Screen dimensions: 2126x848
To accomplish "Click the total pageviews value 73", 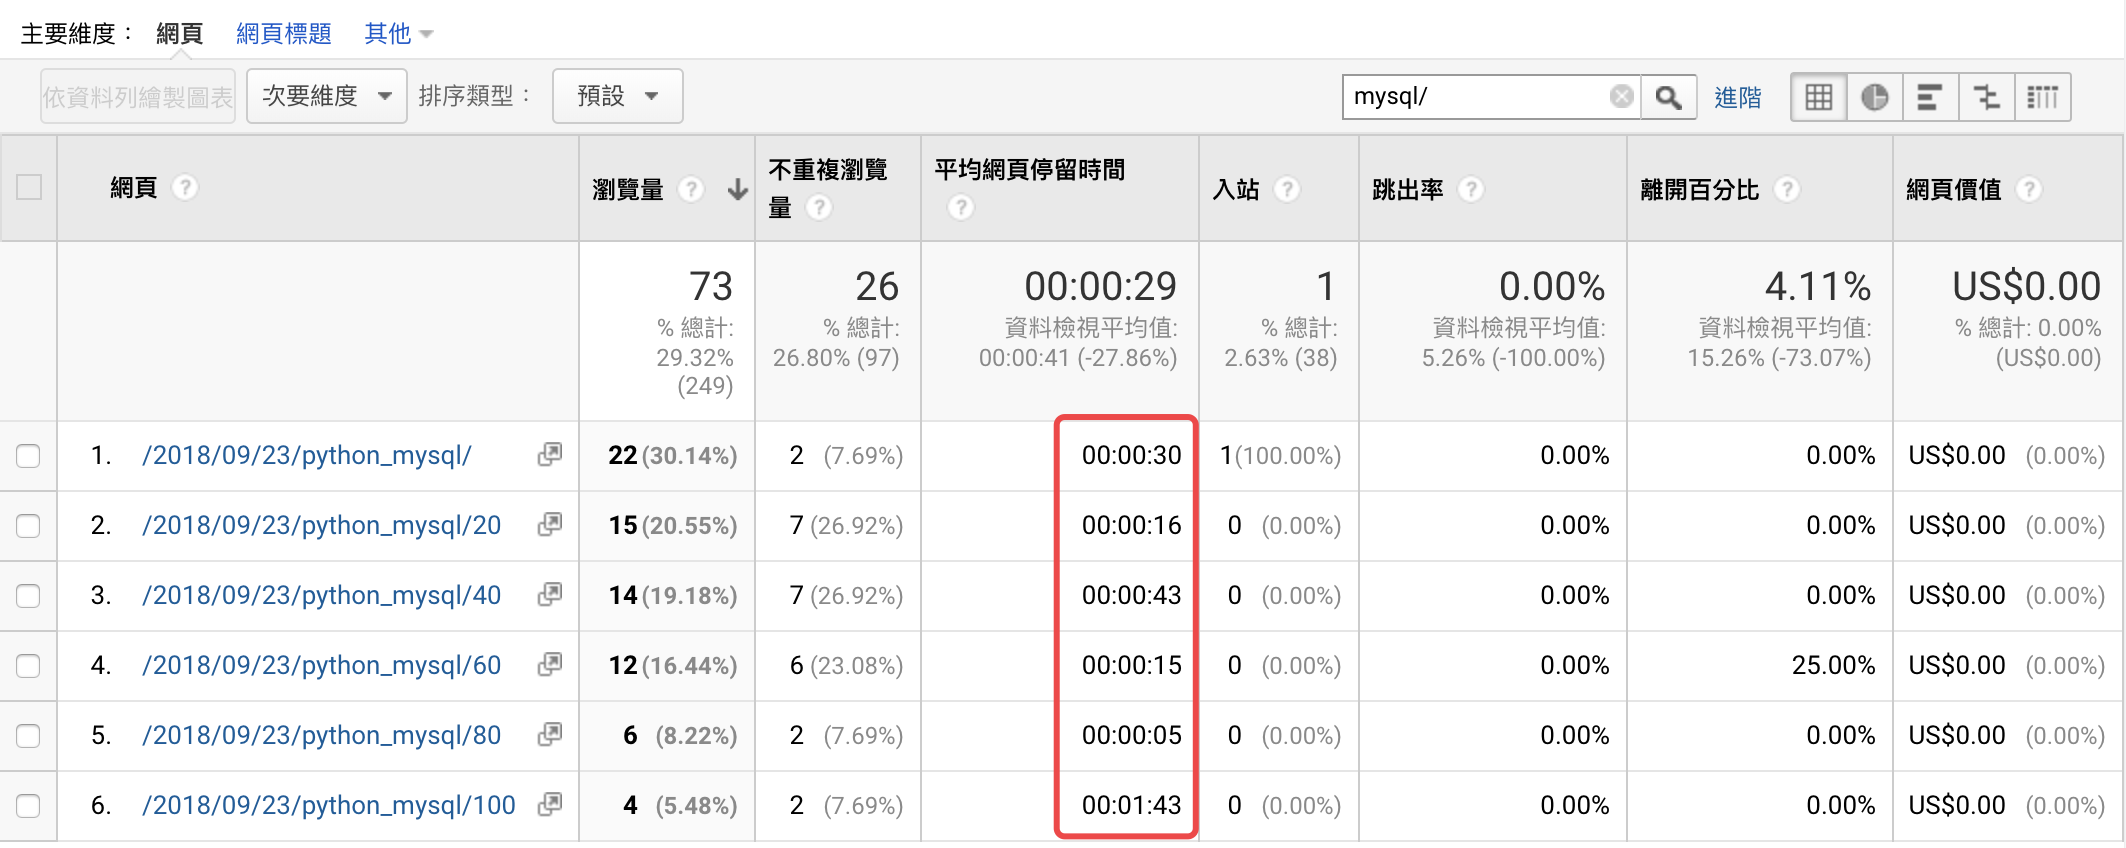I will 711,286.
